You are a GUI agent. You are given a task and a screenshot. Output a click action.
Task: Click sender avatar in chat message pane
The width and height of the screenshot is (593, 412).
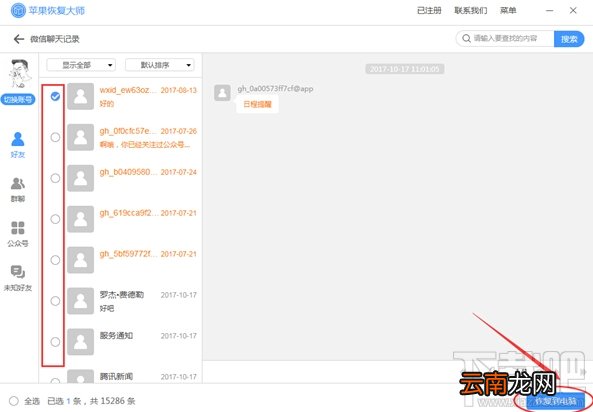(x=222, y=93)
